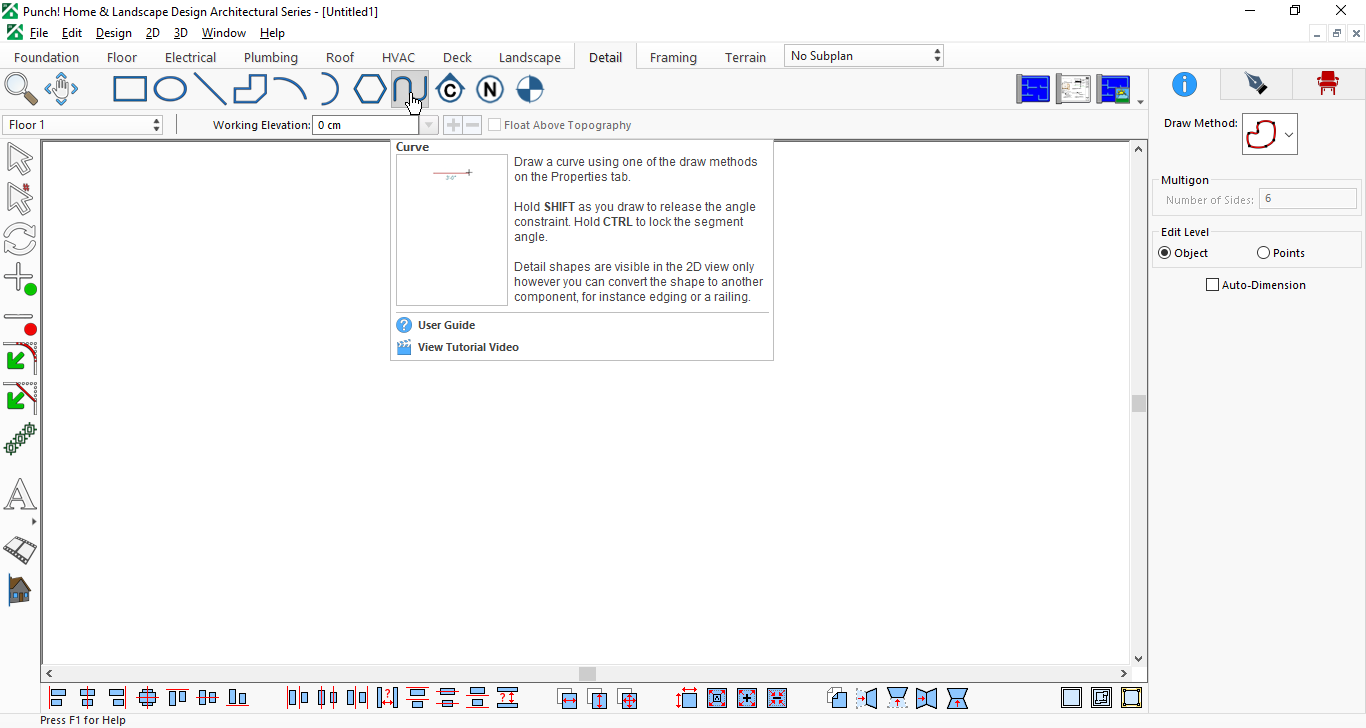The height and width of the screenshot is (728, 1366).
Task: Open the Design menu
Action: (x=114, y=33)
